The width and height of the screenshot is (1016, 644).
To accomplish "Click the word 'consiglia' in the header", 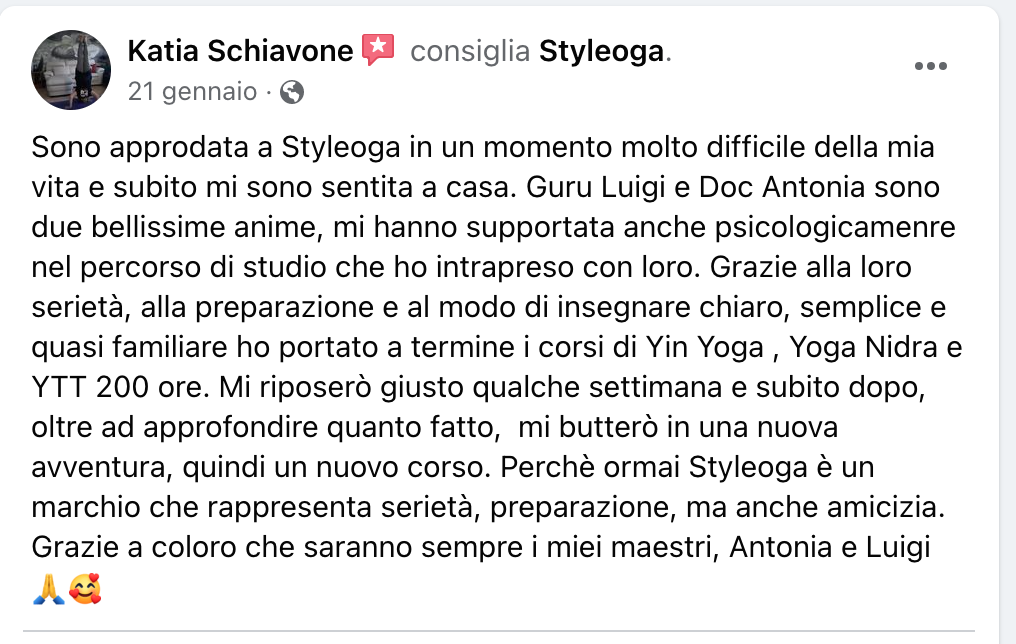I will click(469, 50).
